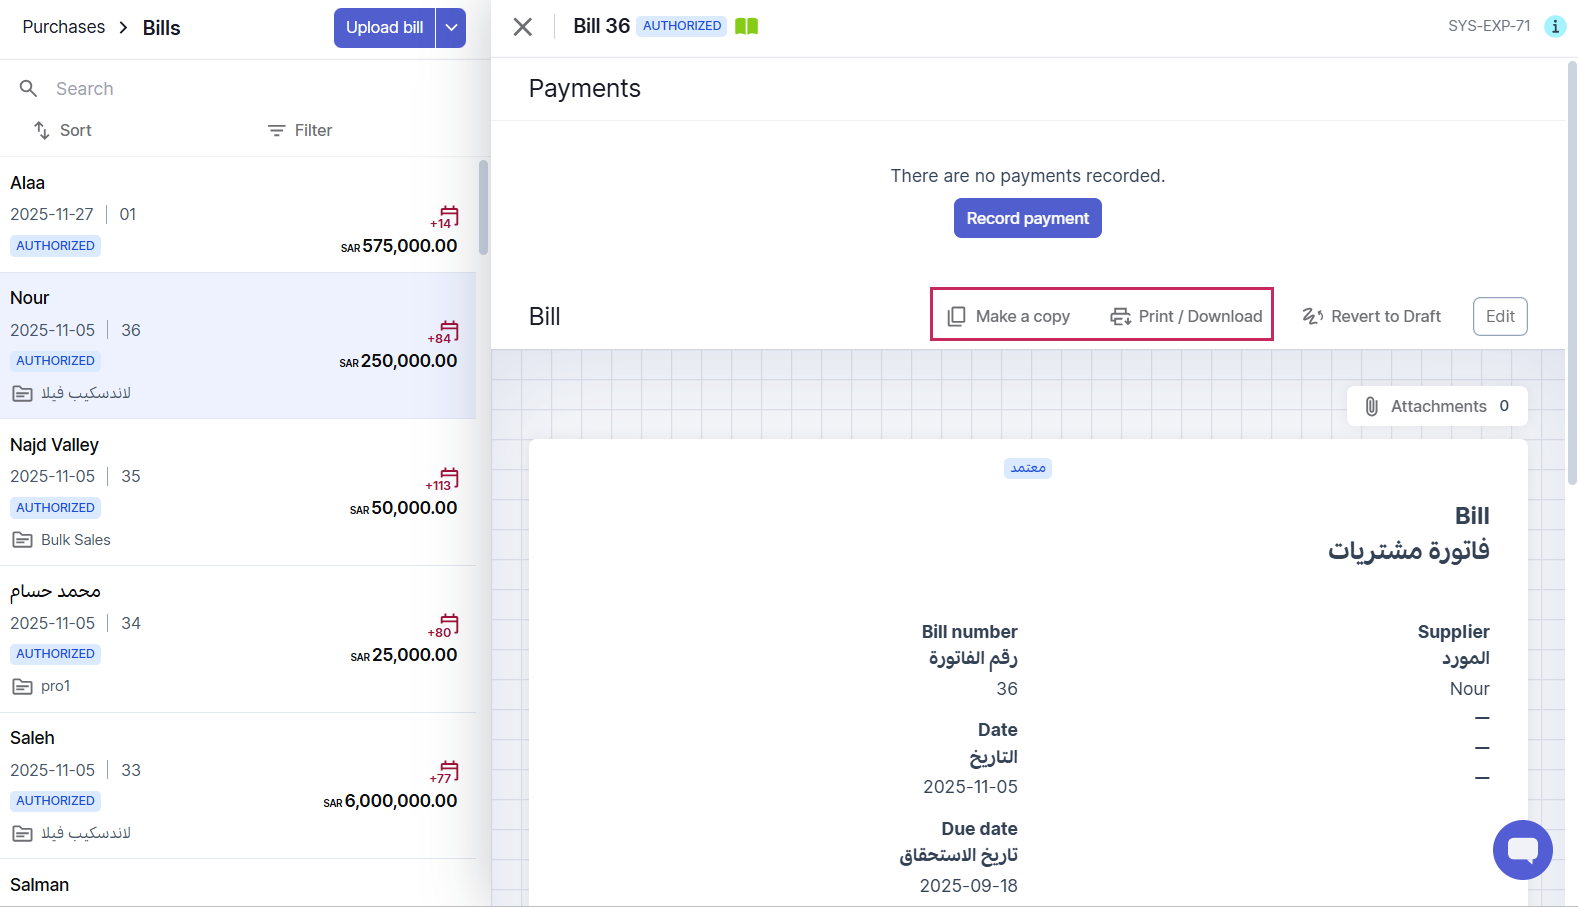Click the green book icon beside AUTHORIZED

click(746, 26)
